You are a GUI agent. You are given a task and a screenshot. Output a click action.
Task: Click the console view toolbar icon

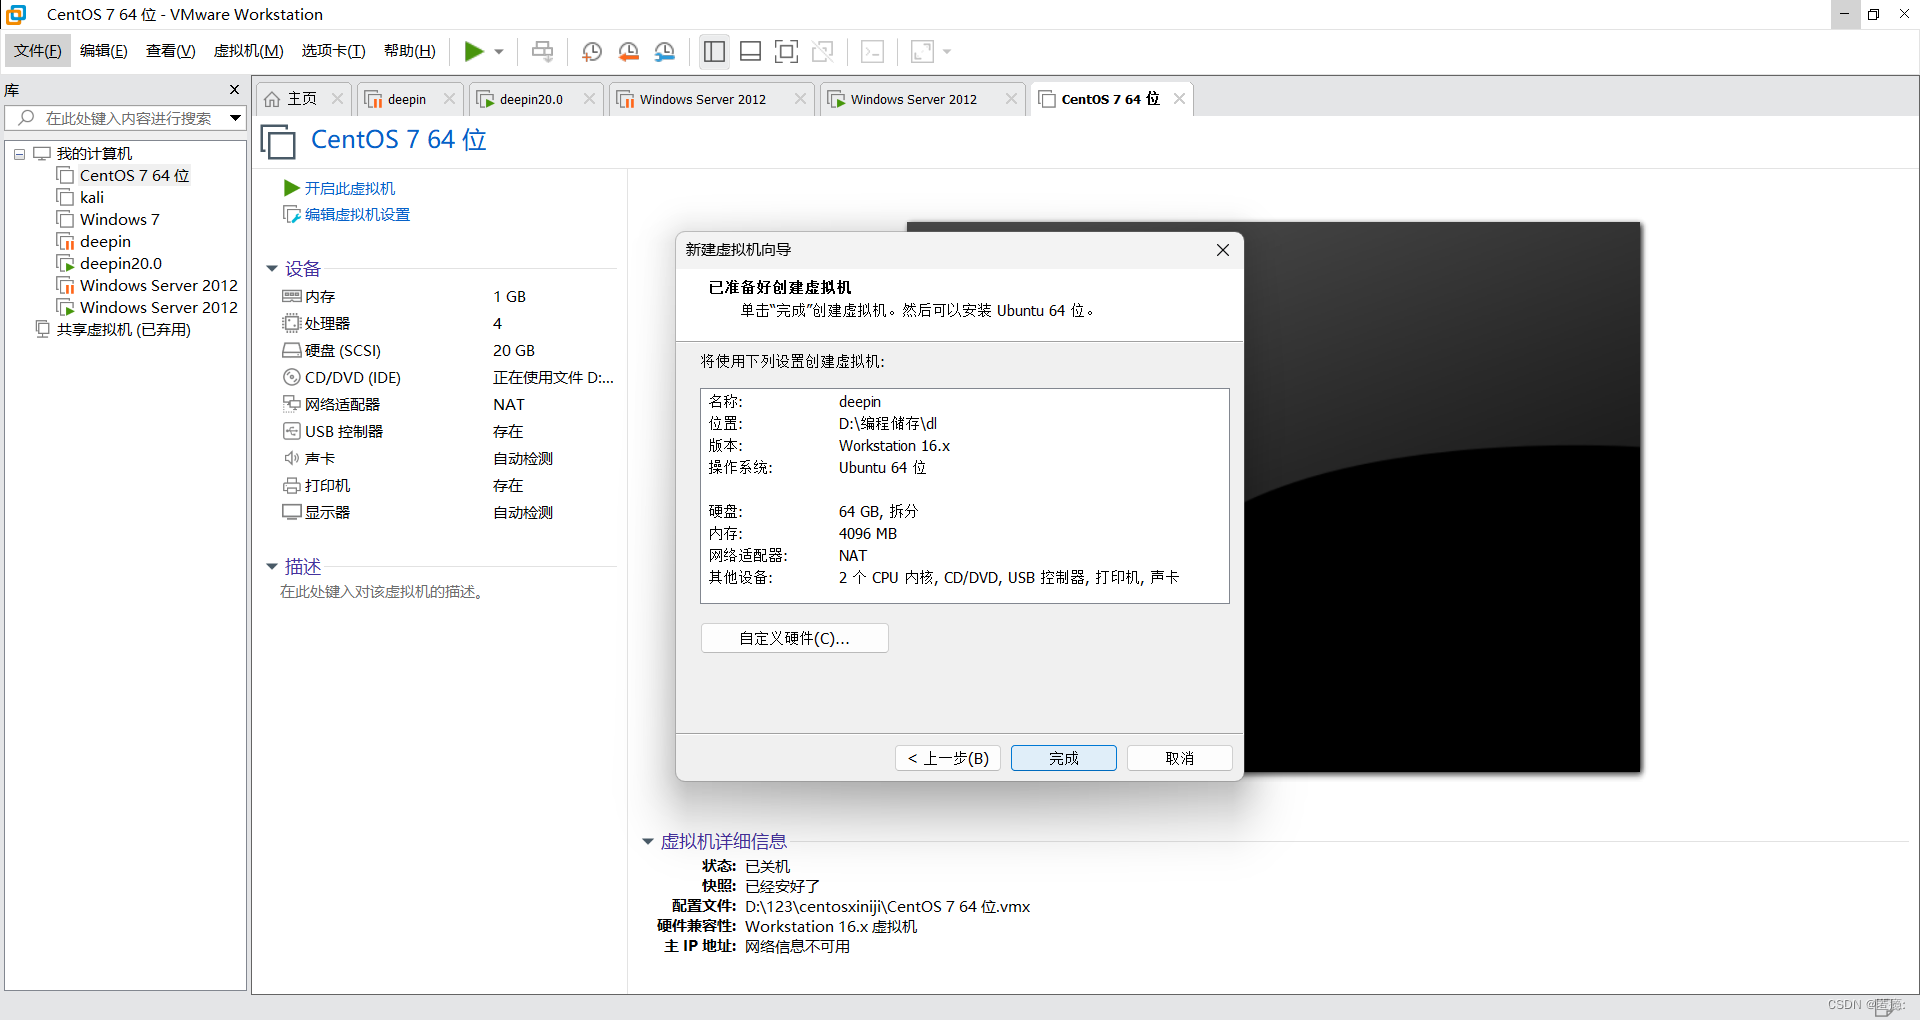point(872,51)
